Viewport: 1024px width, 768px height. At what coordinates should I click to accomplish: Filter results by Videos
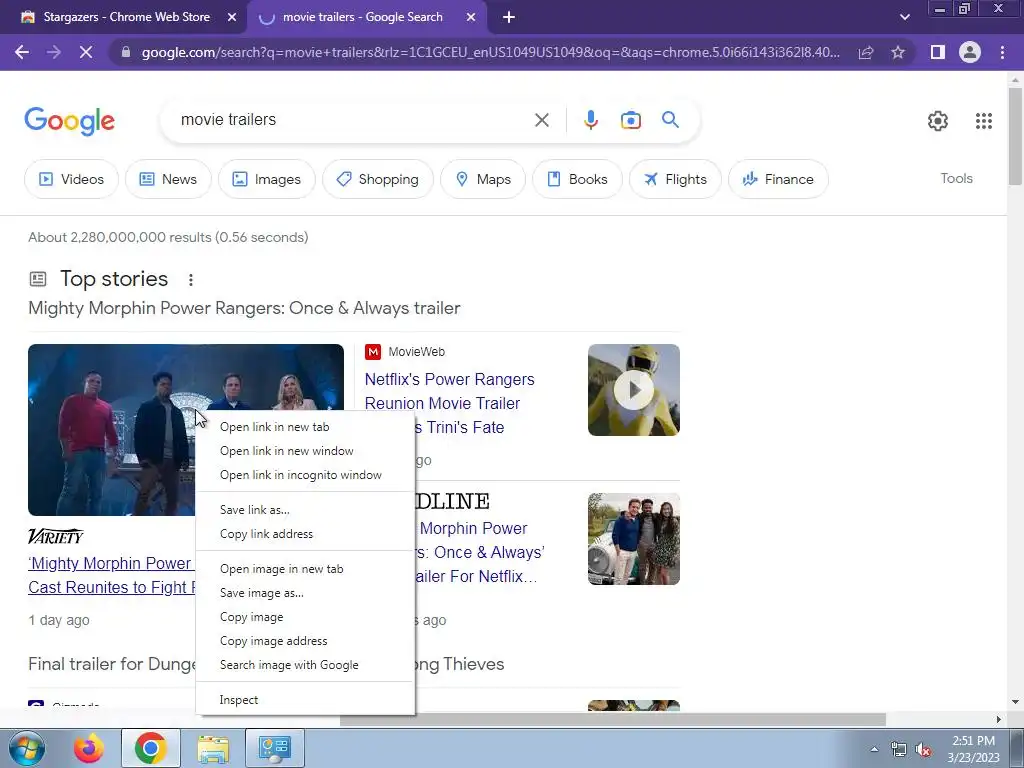(71, 179)
